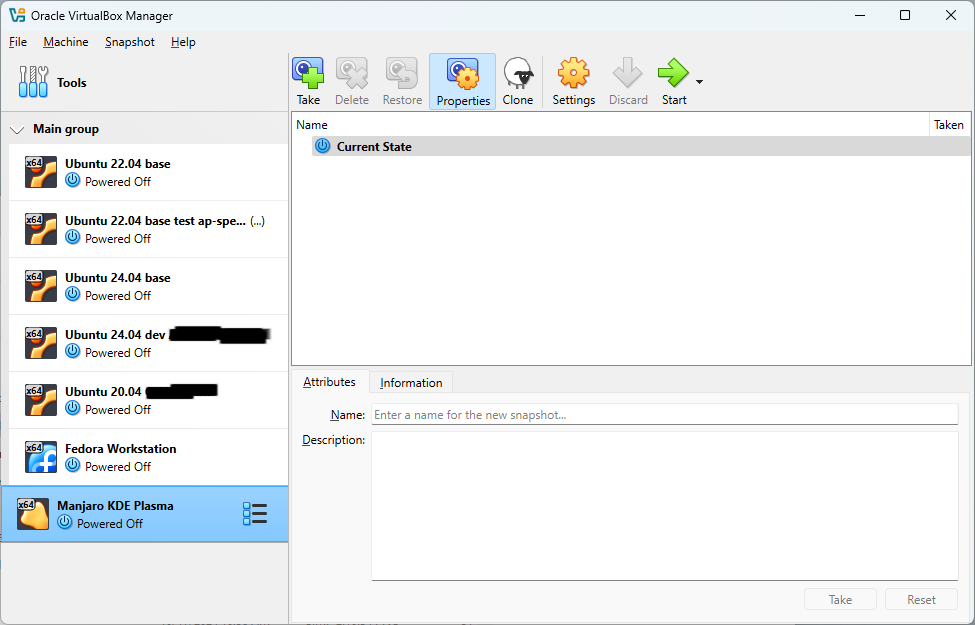Click the Take button at bottom
This screenshot has width=975, height=625.
(x=840, y=600)
